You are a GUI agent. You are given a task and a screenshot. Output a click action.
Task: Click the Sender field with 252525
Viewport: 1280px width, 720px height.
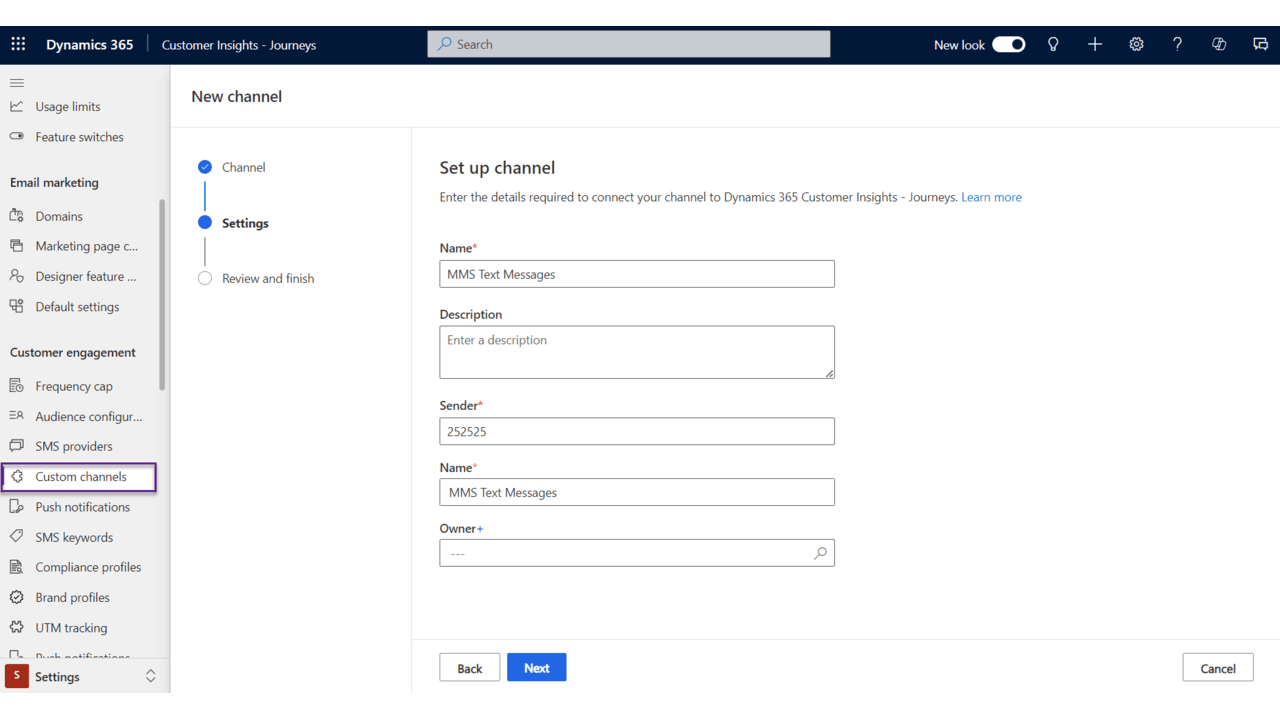click(x=637, y=431)
